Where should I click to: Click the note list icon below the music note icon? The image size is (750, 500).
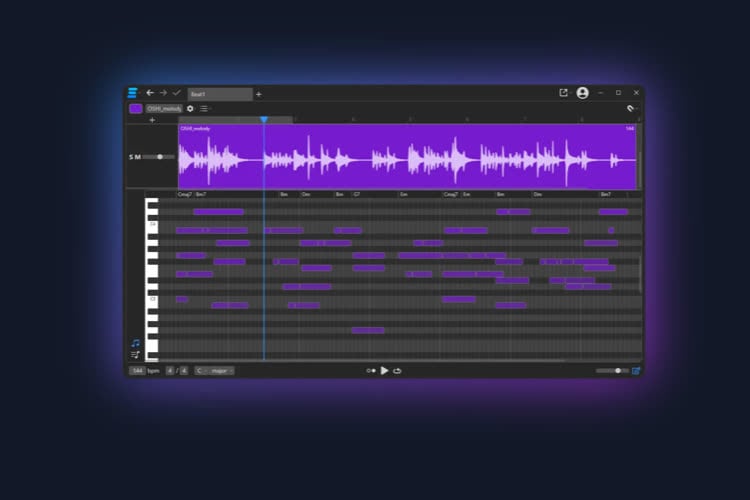click(135, 355)
